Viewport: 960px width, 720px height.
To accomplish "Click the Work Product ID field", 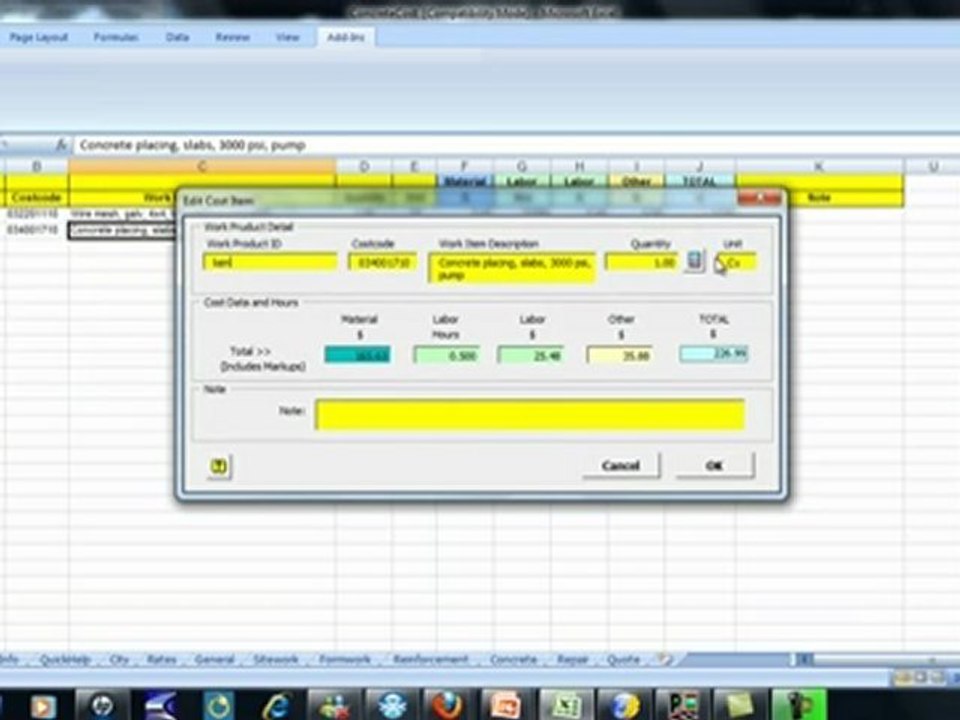I will tap(269, 262).
